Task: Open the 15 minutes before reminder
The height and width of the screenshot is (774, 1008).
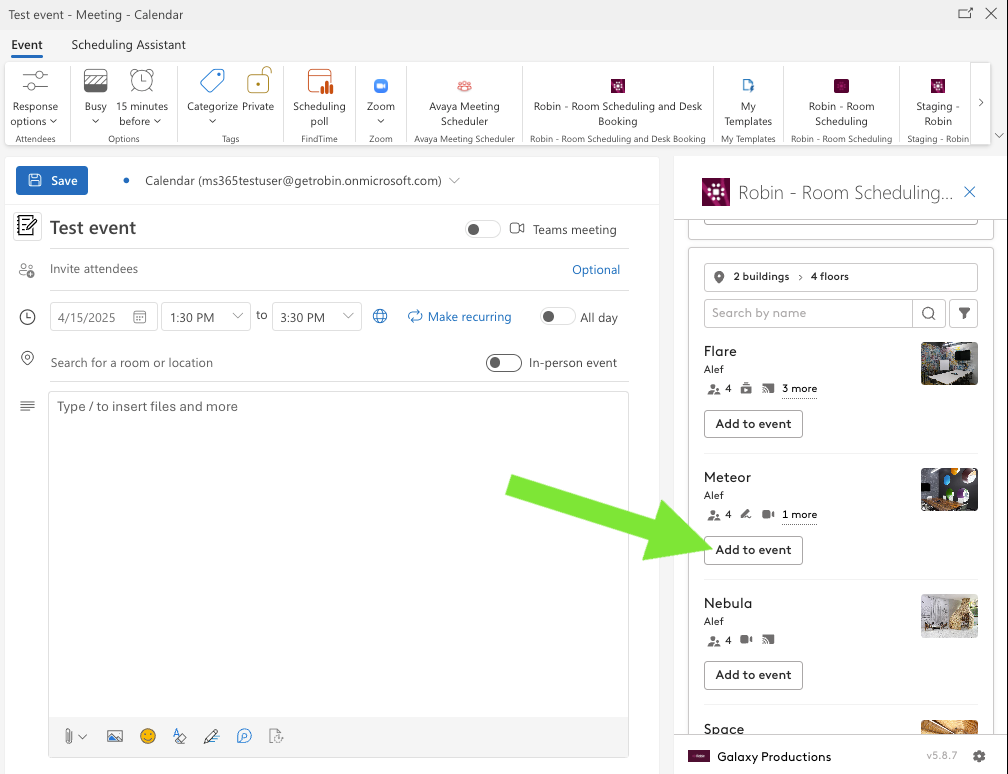Action: (141, 98)
